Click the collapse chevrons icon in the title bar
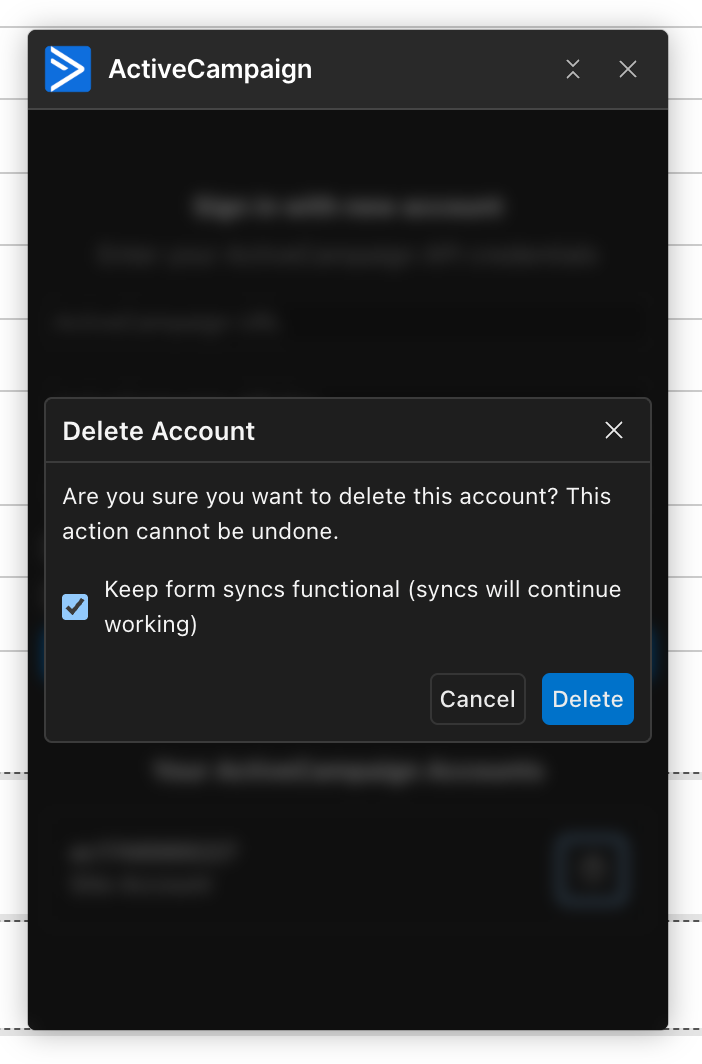Image resolution: width=702 pixels, height=1064 pixels. [572, 69]
